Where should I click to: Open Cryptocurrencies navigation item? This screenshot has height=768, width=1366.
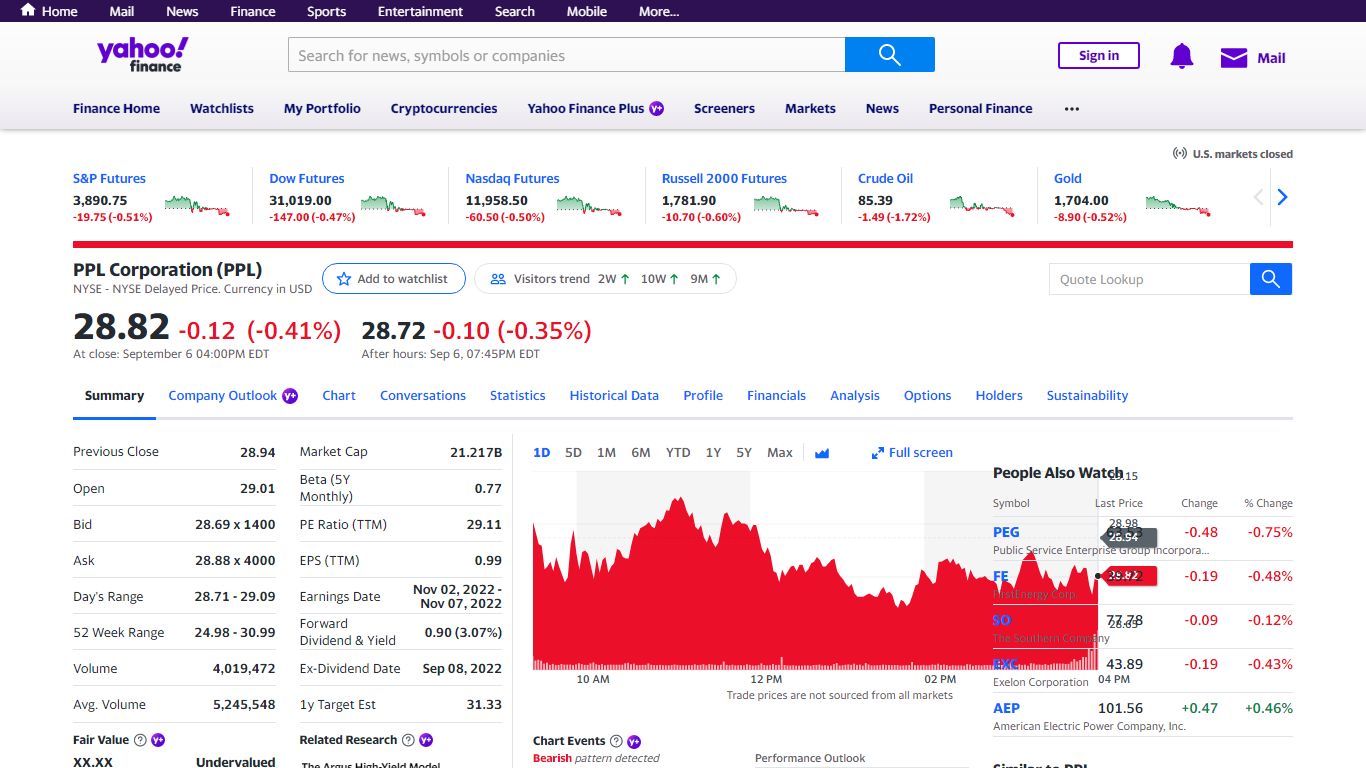pos(444,108)
